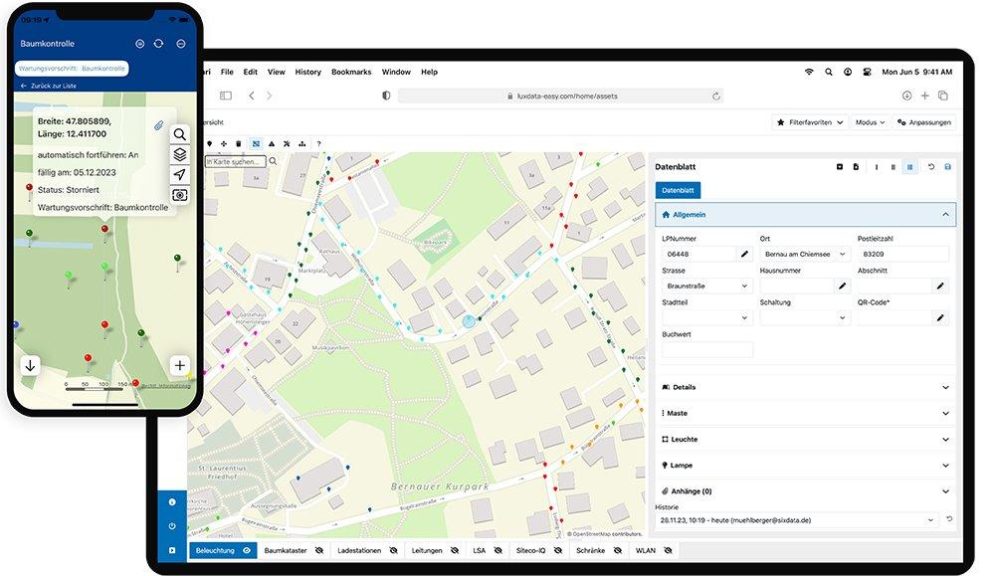
Task: Click the Postleitzahl input field
Action: 902,254
